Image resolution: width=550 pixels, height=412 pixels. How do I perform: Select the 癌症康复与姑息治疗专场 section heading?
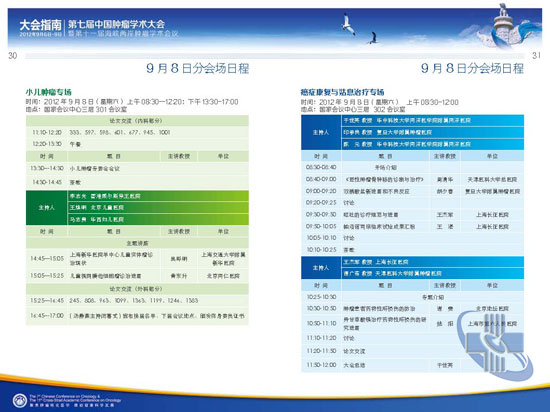pyautogui.click(x=342, y=92)
